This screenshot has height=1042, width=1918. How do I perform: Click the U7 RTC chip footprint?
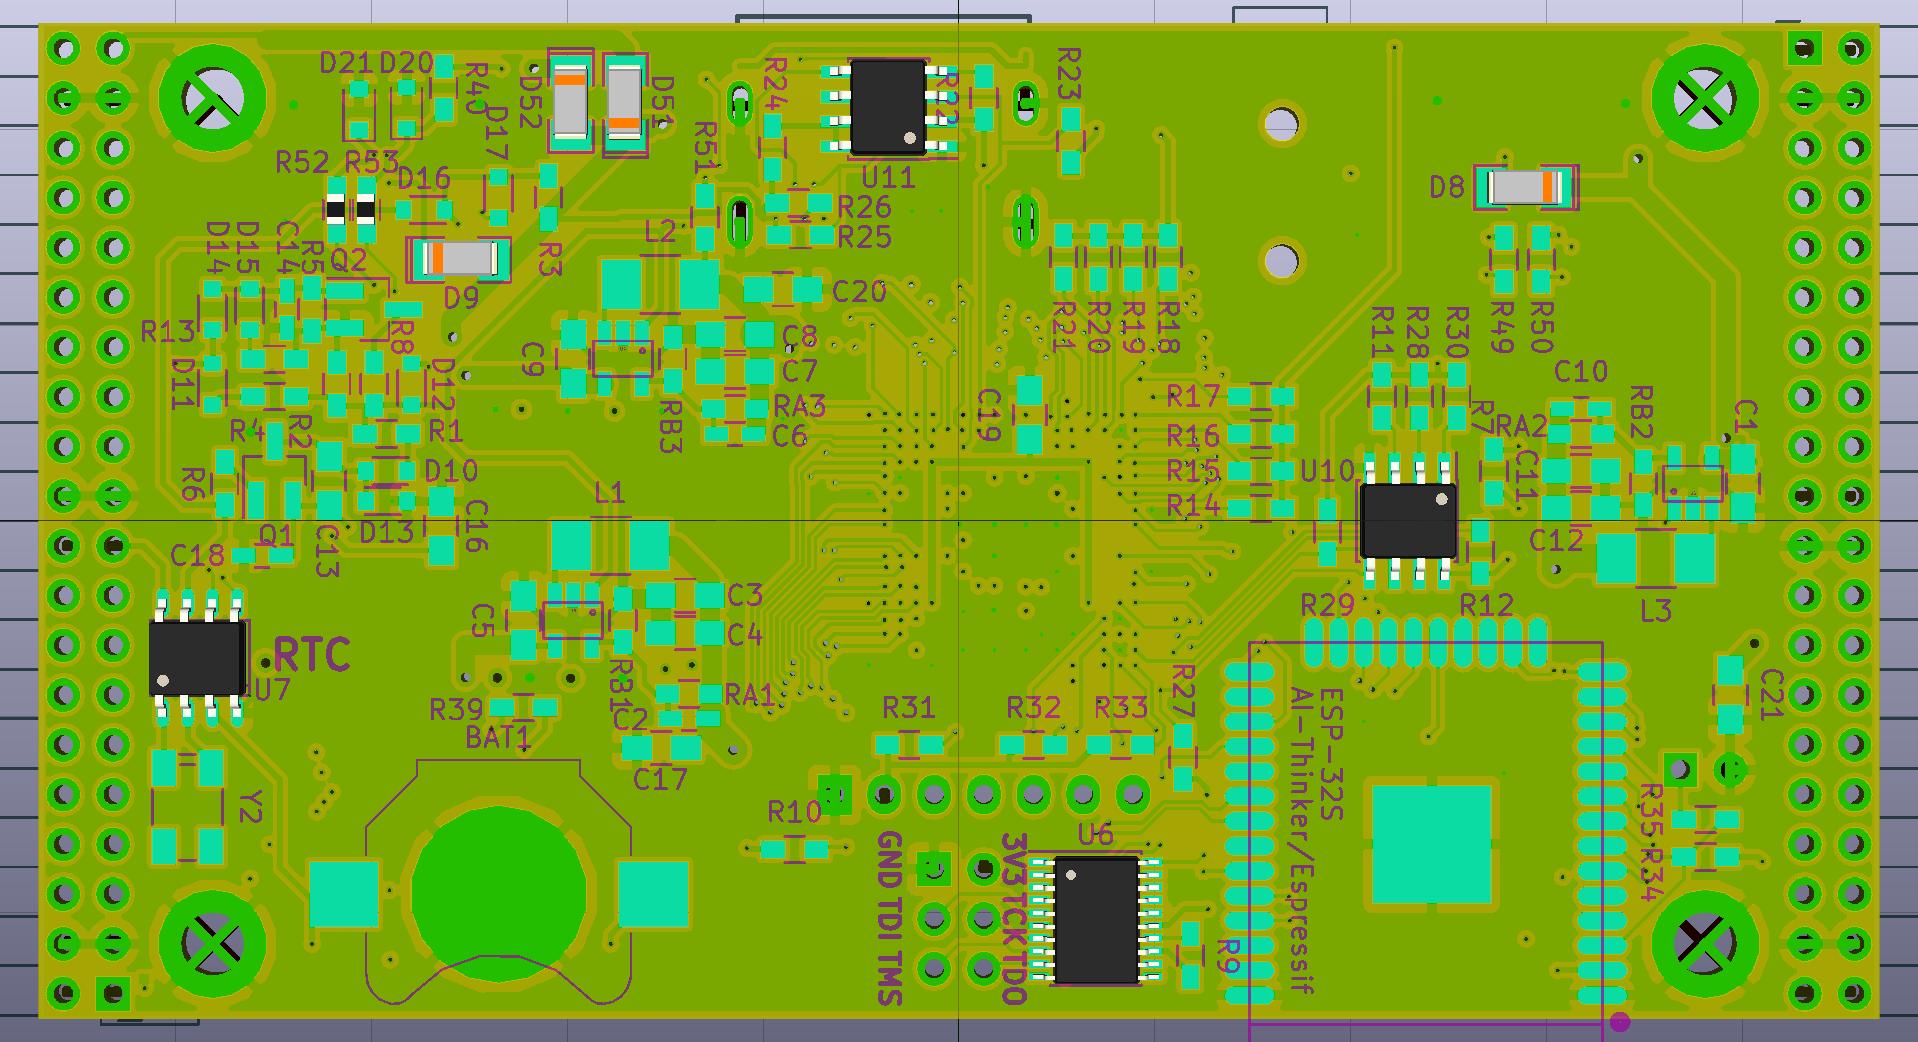(197, 657)
